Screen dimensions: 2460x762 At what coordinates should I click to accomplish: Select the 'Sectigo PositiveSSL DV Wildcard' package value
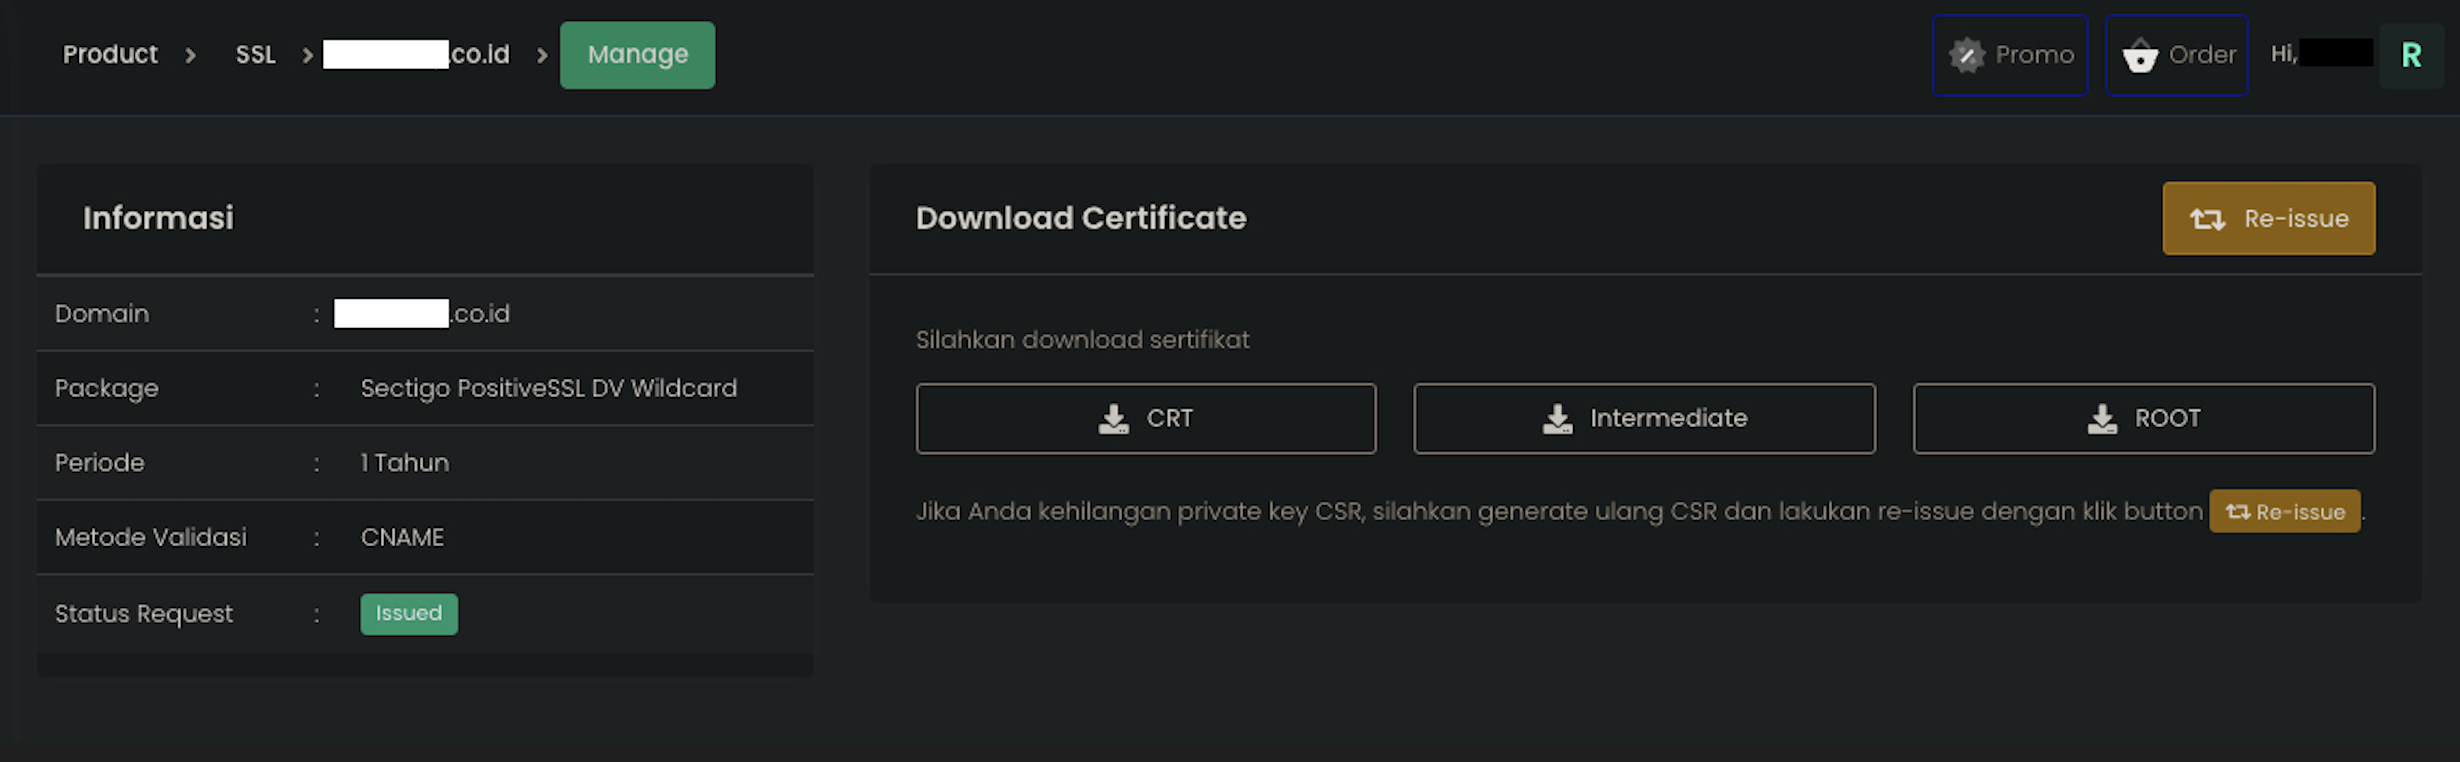tap(549, 388)
